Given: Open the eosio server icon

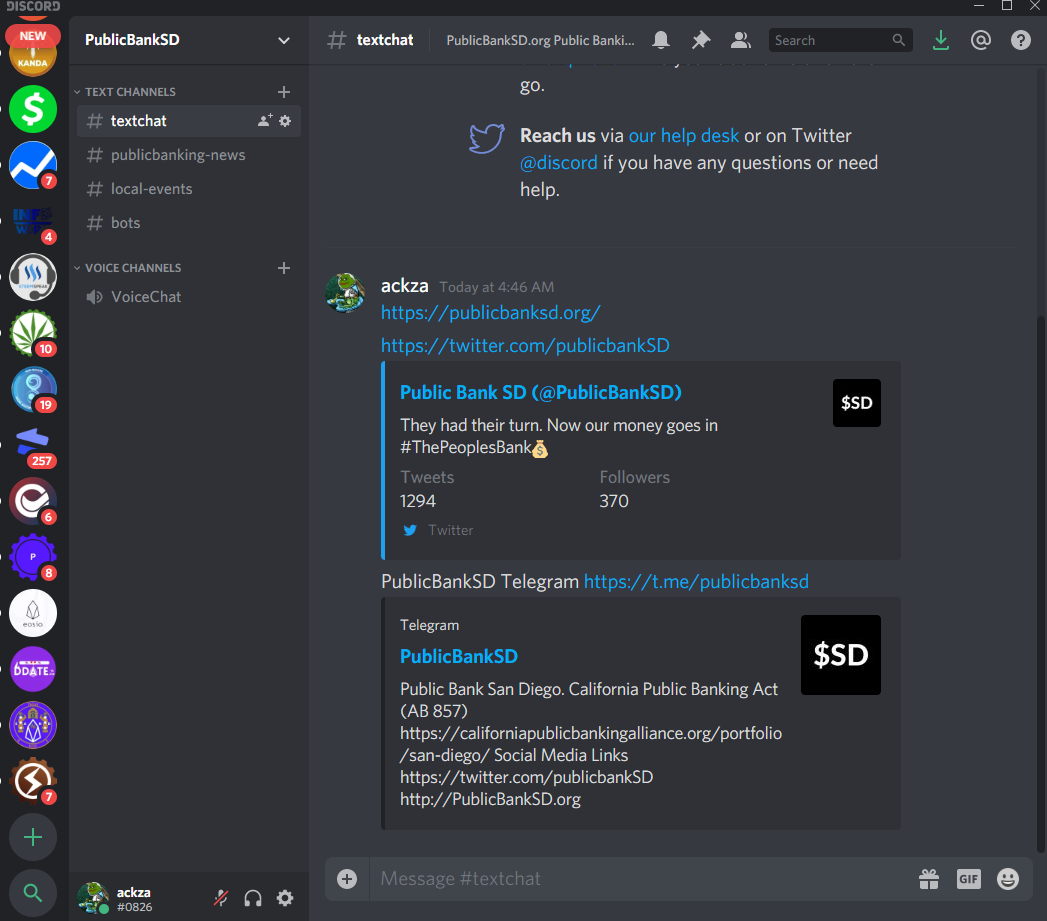Looking at the screenshot, I should point(33,613).
